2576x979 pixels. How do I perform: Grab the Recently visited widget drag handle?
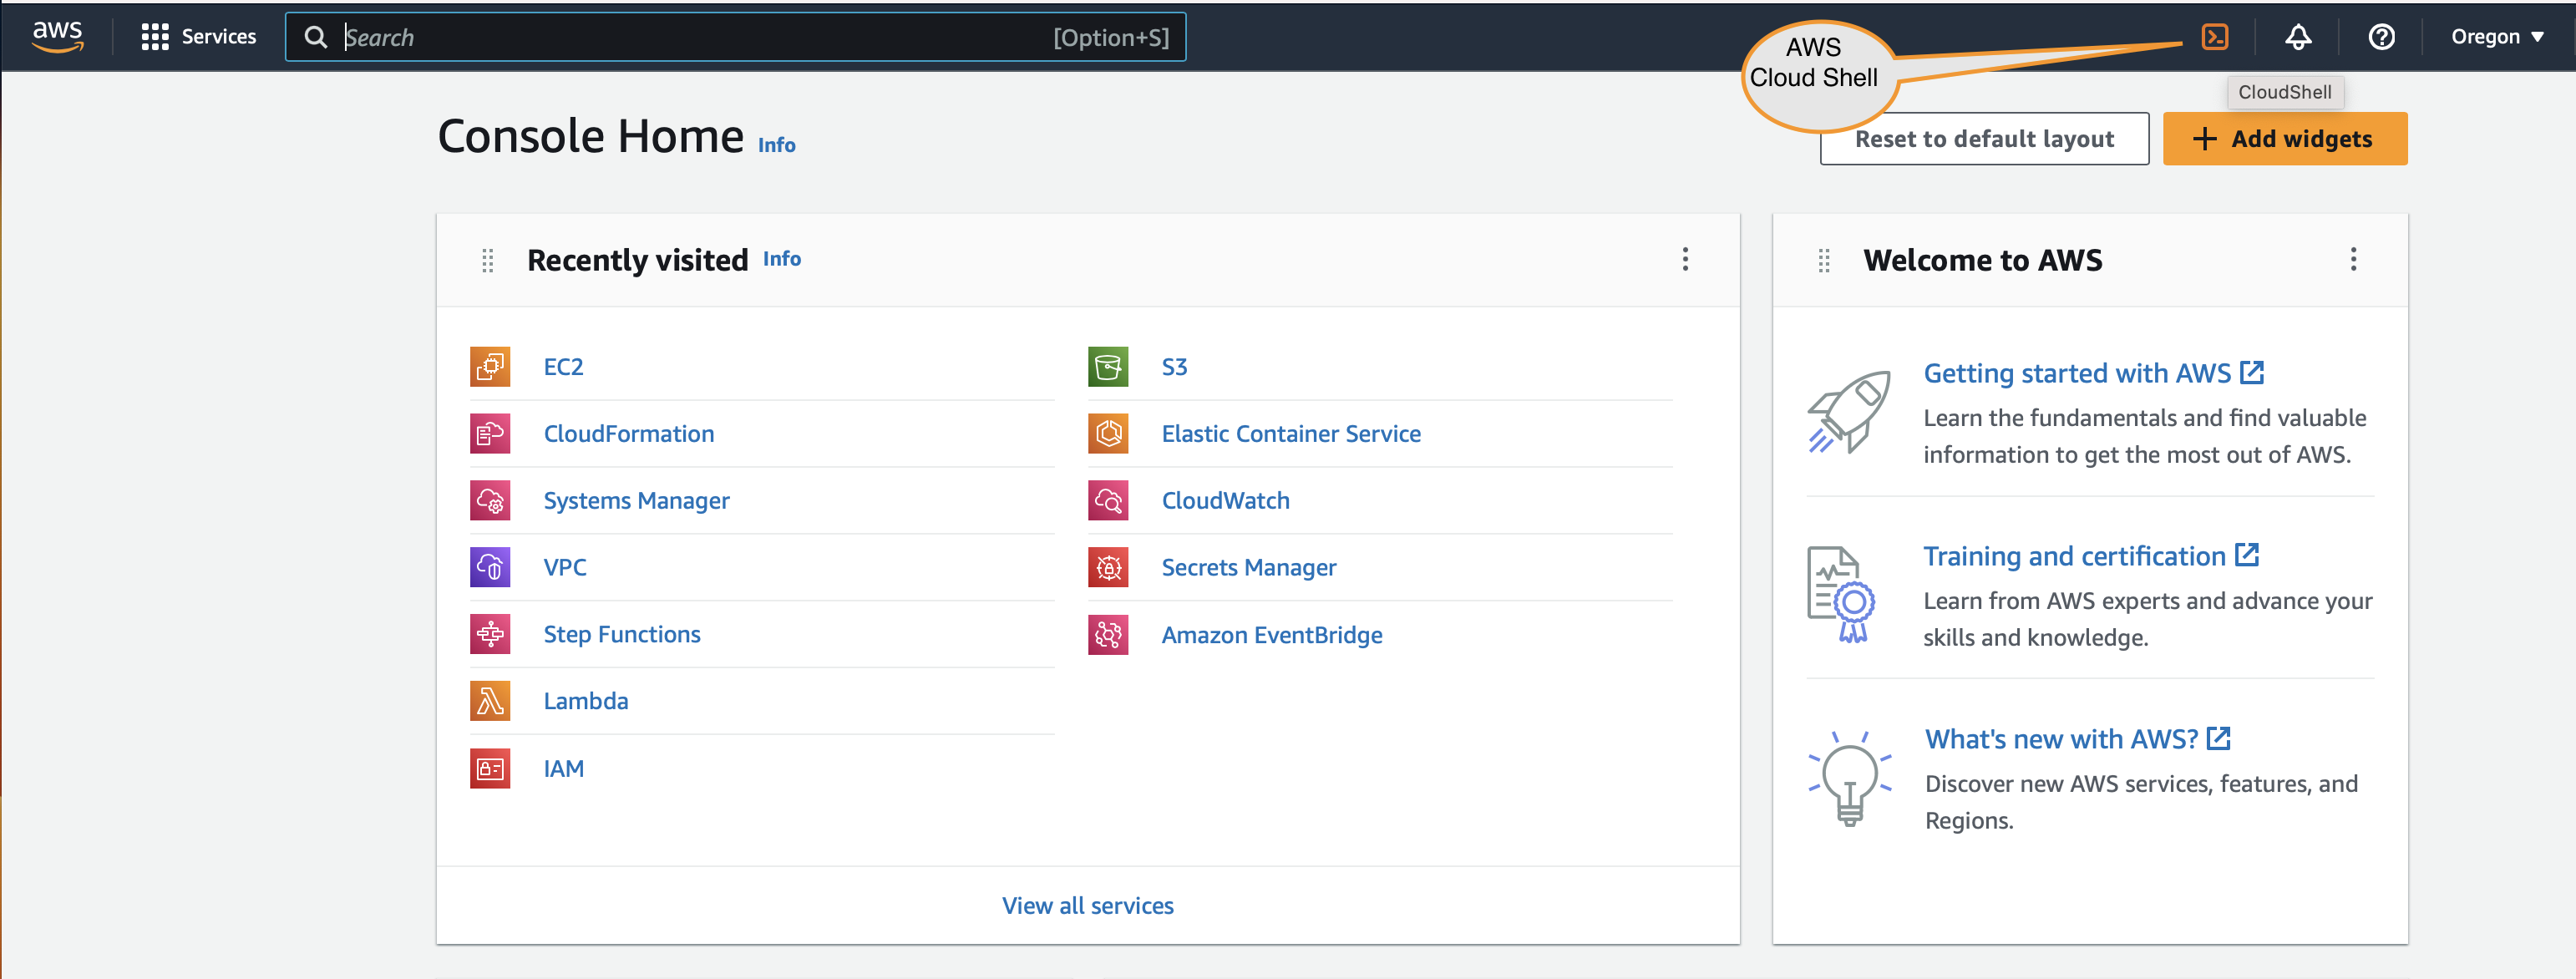[488, 260]
